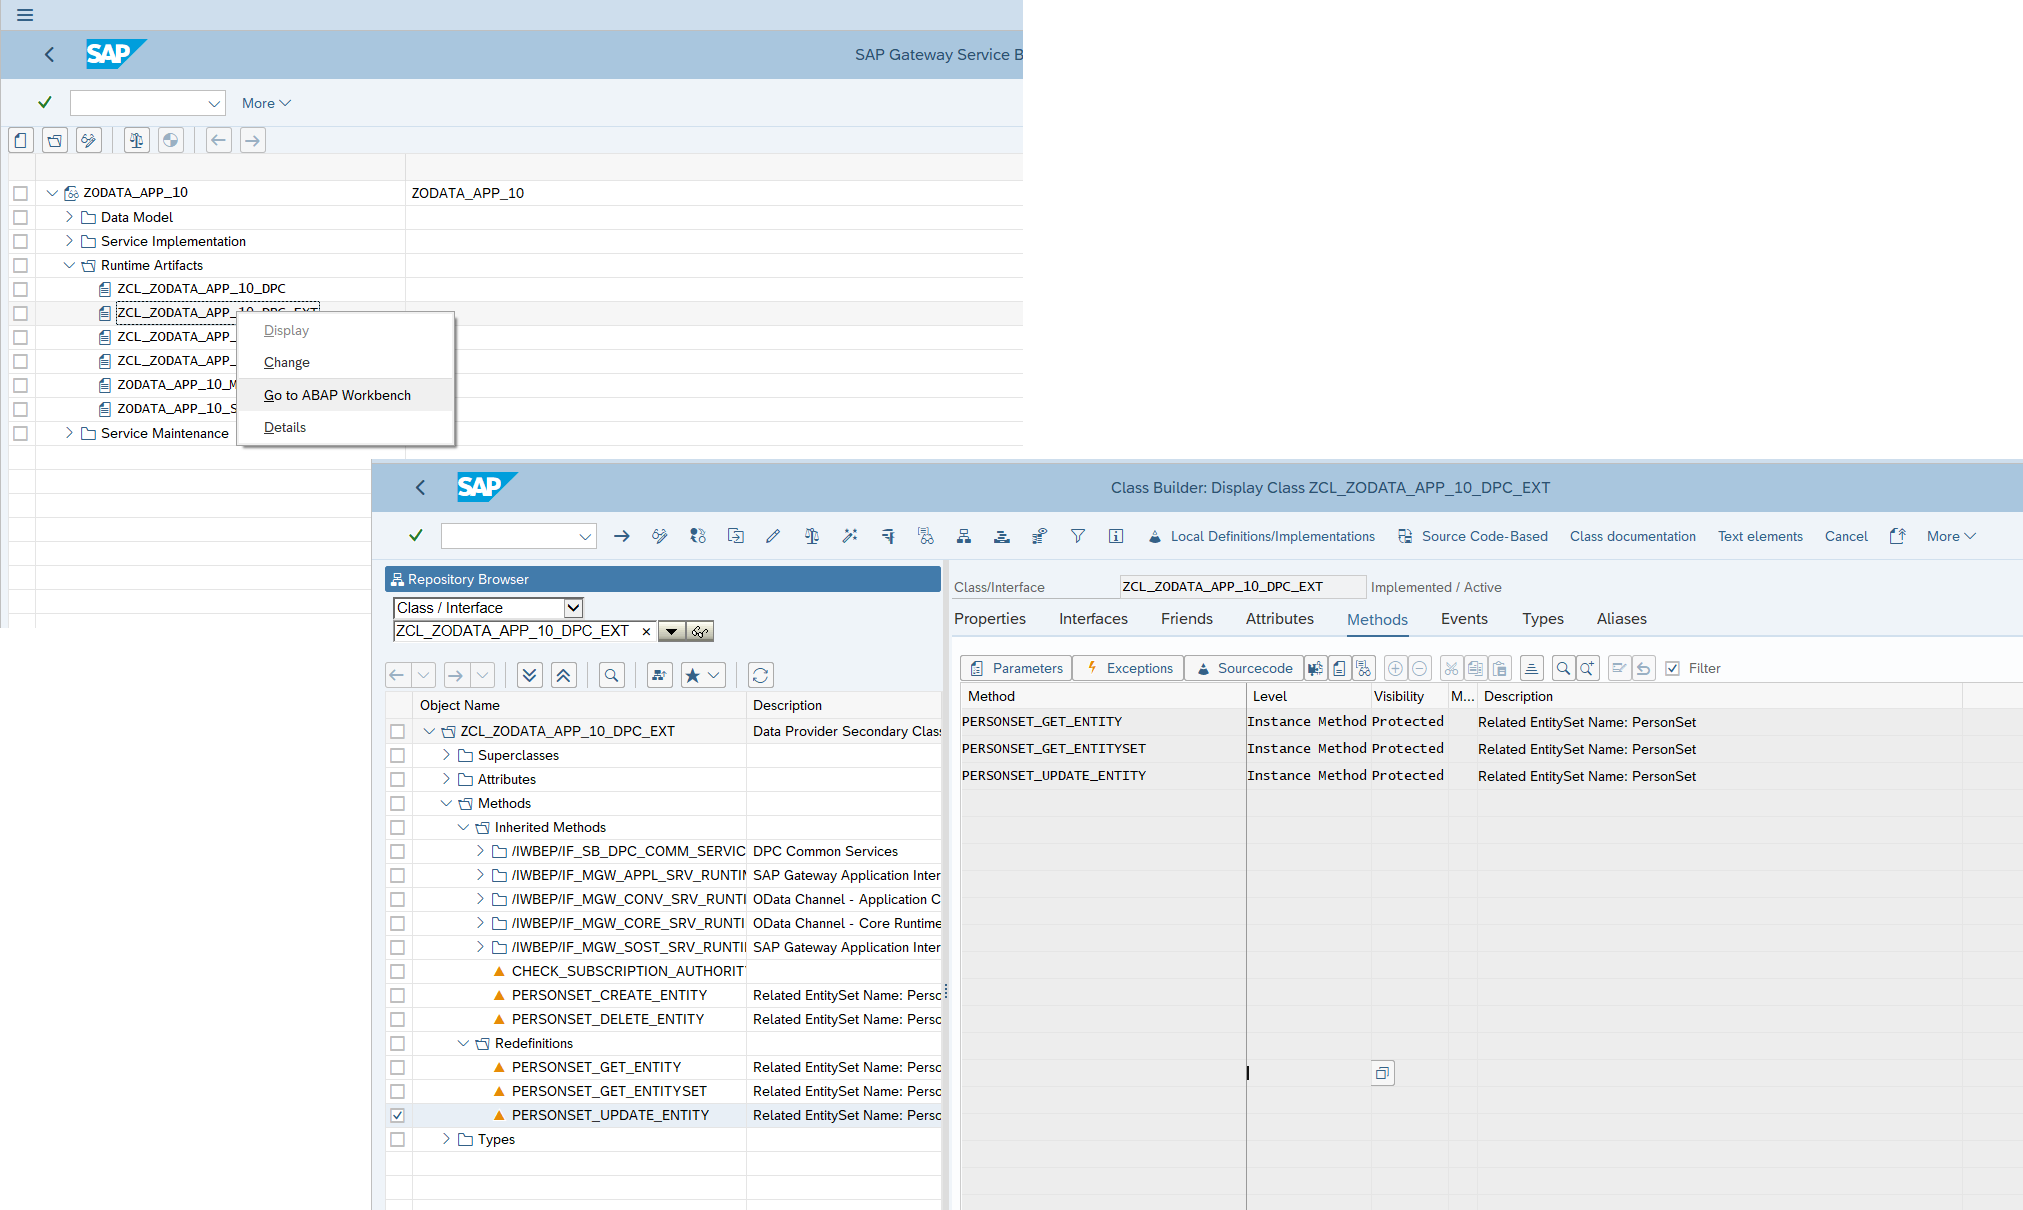Click the Class/Interface name input field
The width and height of the screenshot is (2023, 1210).
coord(1242,587)
